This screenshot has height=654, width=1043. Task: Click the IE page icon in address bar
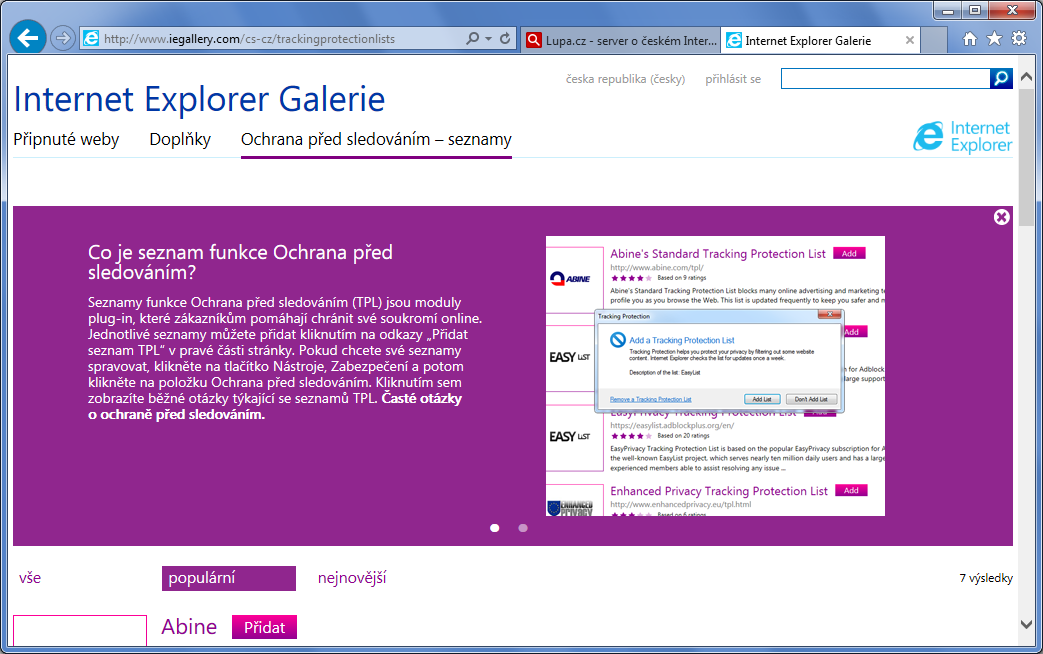91,39
